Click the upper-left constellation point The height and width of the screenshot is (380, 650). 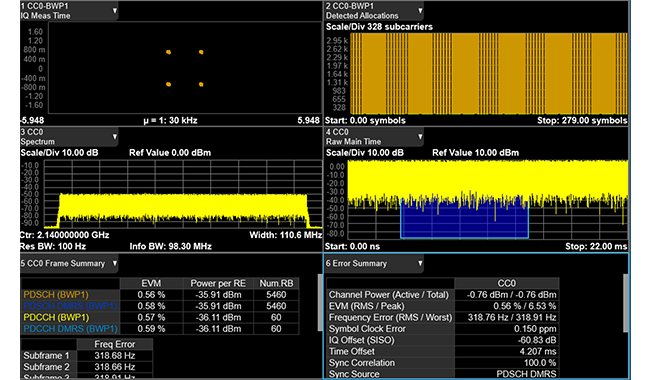(169, 52)
